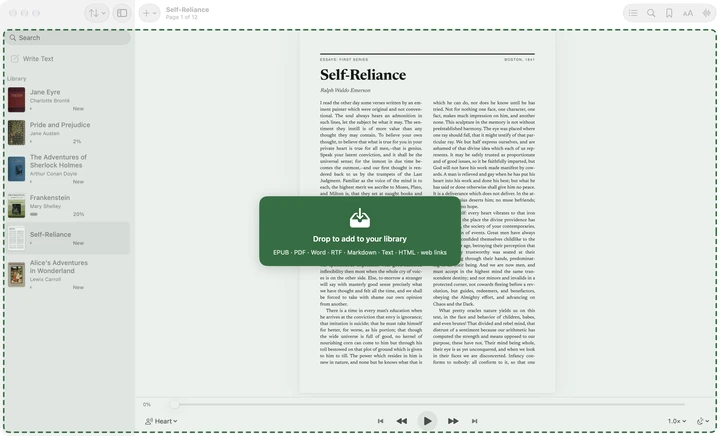Click the 2% progress under Pride and Prejudice
The height and width of the screenshot is (436, 720).
(77, 141)
